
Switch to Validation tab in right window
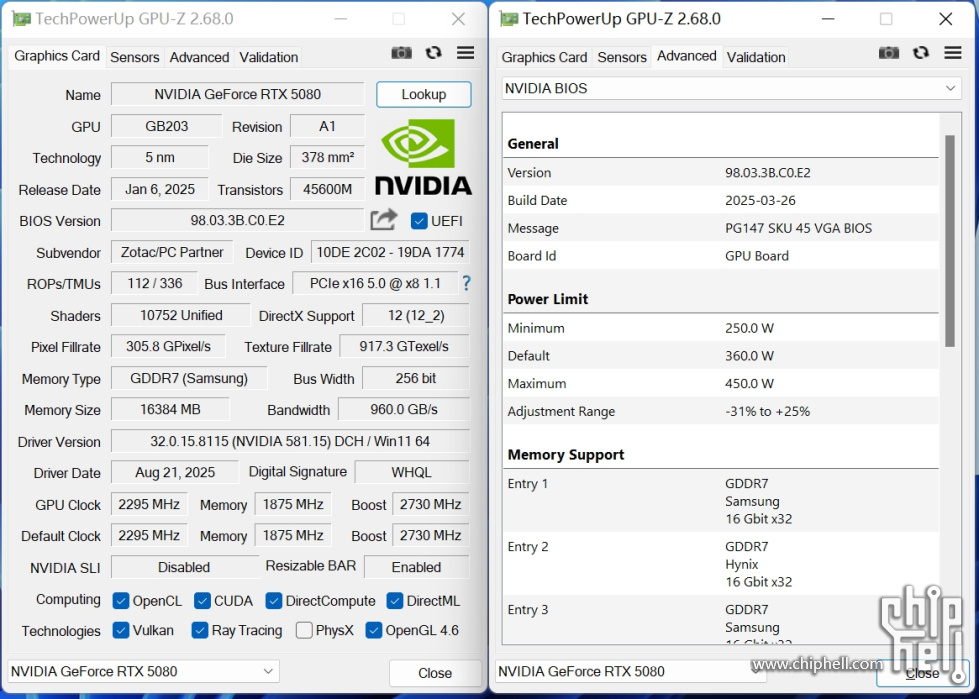coord(756,57)
